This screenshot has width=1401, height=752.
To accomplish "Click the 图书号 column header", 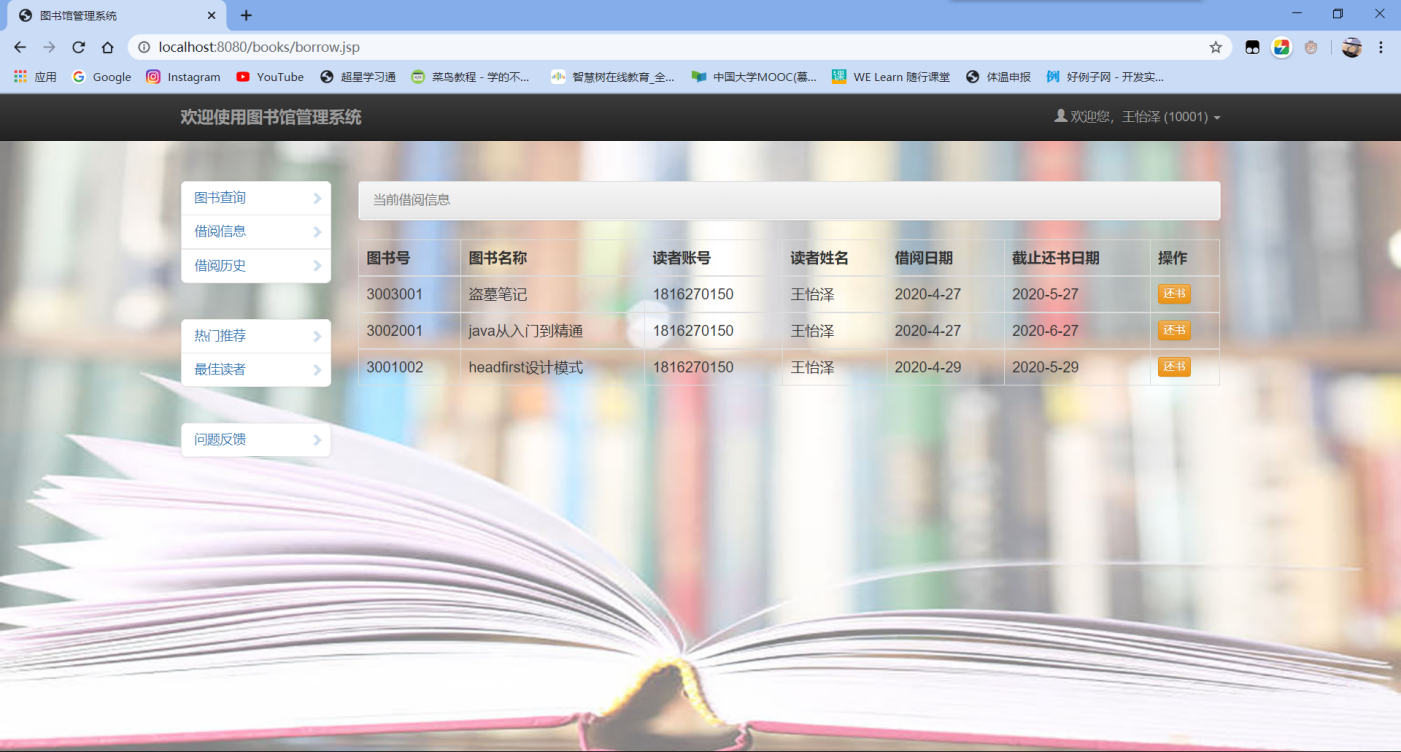I will (388, 258).
